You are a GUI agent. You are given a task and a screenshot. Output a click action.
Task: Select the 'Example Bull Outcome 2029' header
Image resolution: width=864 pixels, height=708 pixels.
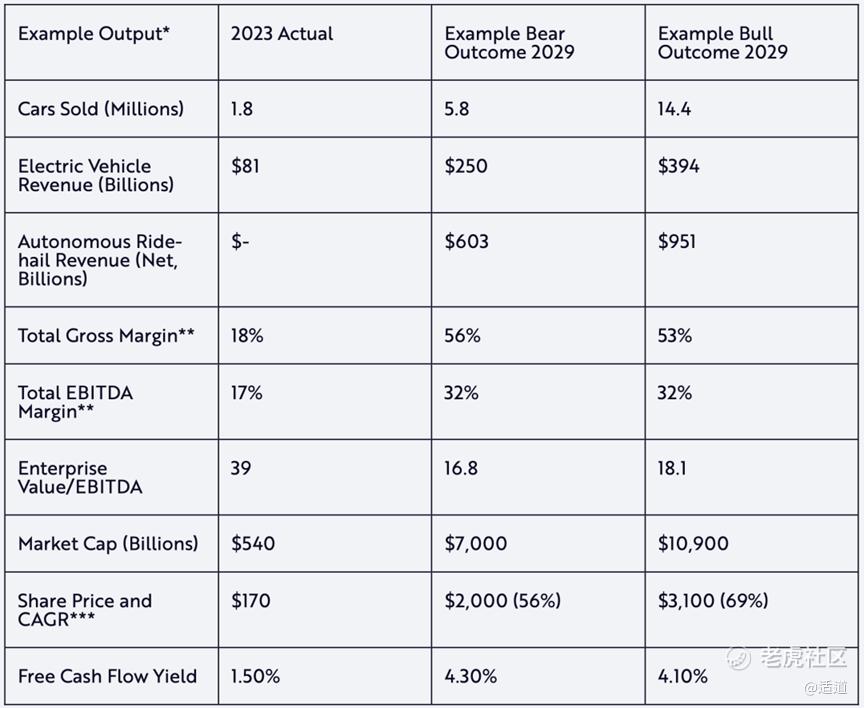click(722, 43)
